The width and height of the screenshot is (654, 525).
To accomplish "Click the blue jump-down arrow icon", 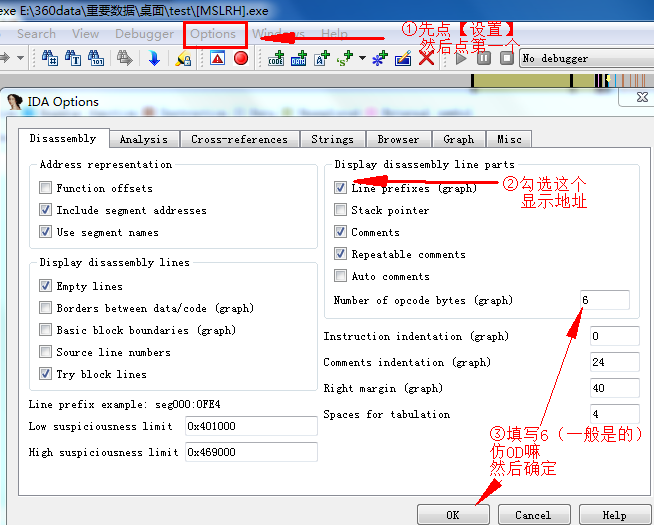I will pyautogui.click(x=154, y=58).
